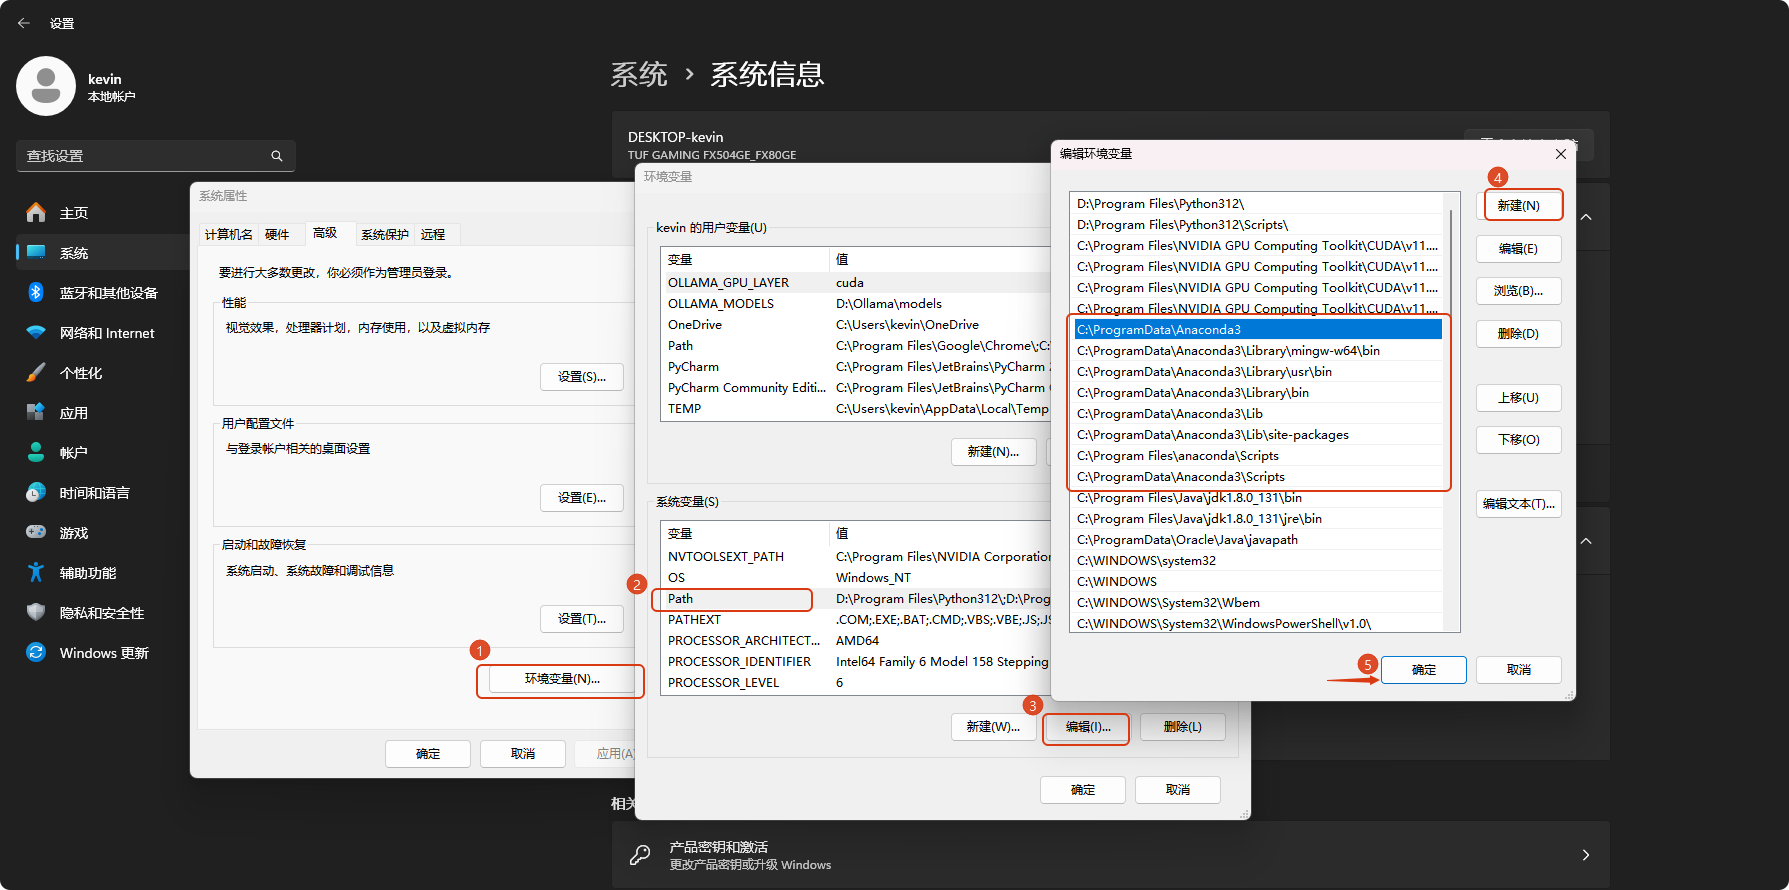
Task: Cancel the path editor dialog
Action: (x=1519, y=670)
